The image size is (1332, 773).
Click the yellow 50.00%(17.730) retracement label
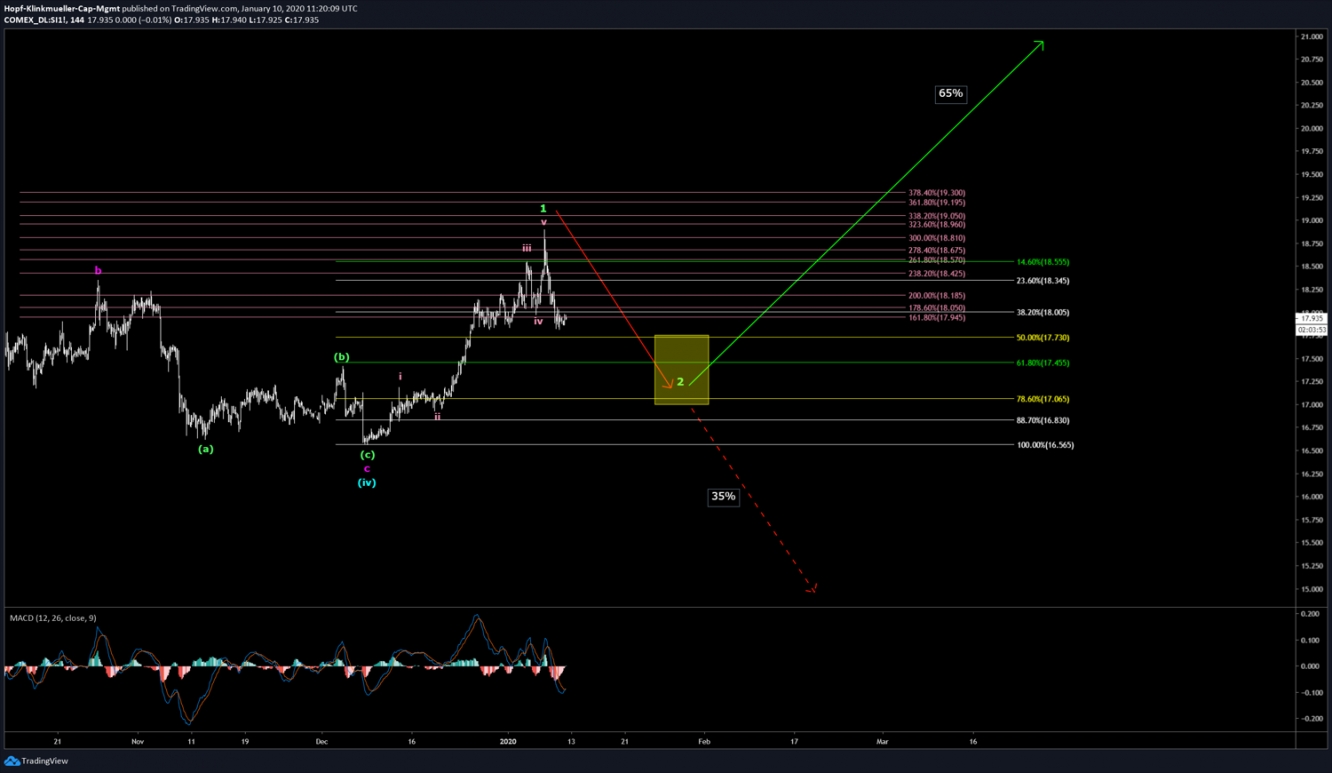pyautogui.click(x=1045, y=338)
